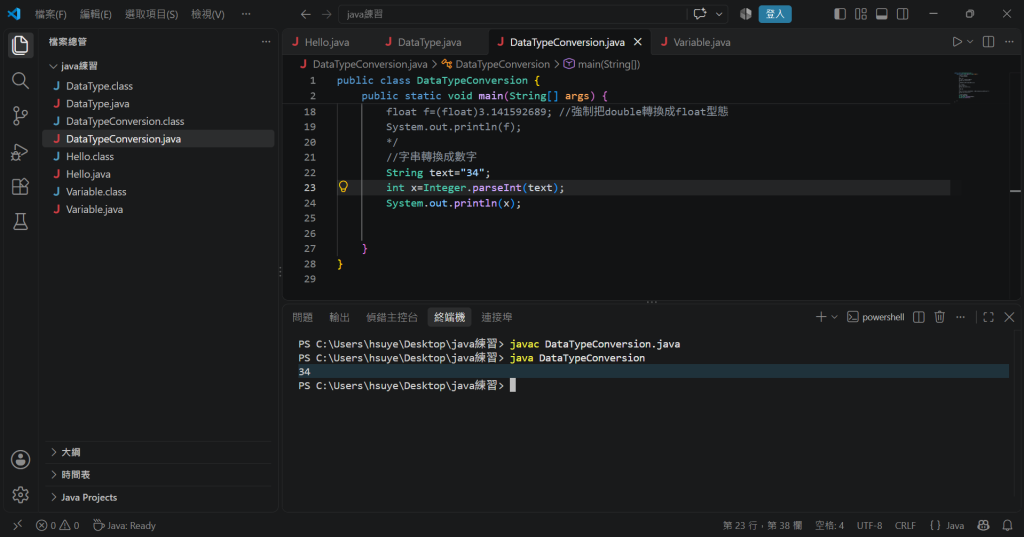Open the Accounts icon in activity bar

[x=20, y=459]
